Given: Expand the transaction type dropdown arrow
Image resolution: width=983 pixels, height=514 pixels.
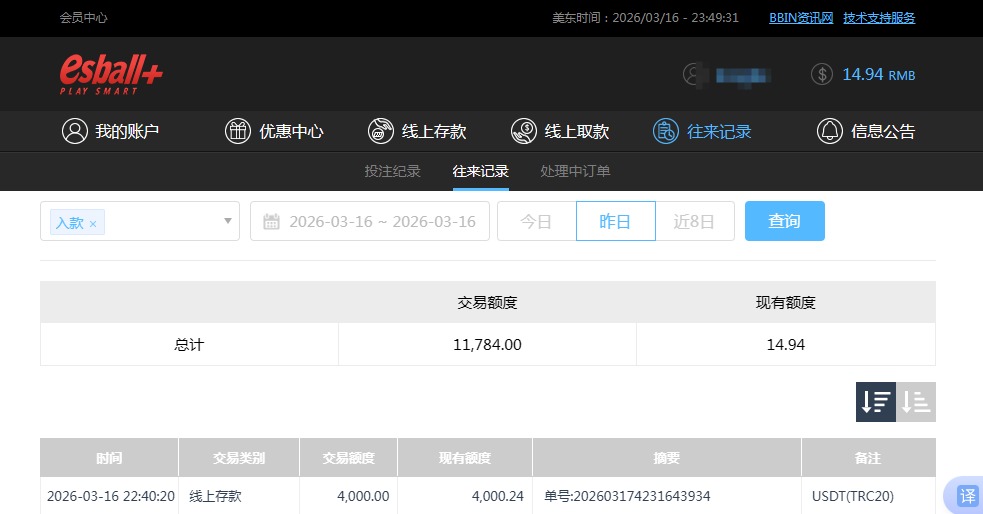Looking at the screenshot, I should tap(228, 221).
